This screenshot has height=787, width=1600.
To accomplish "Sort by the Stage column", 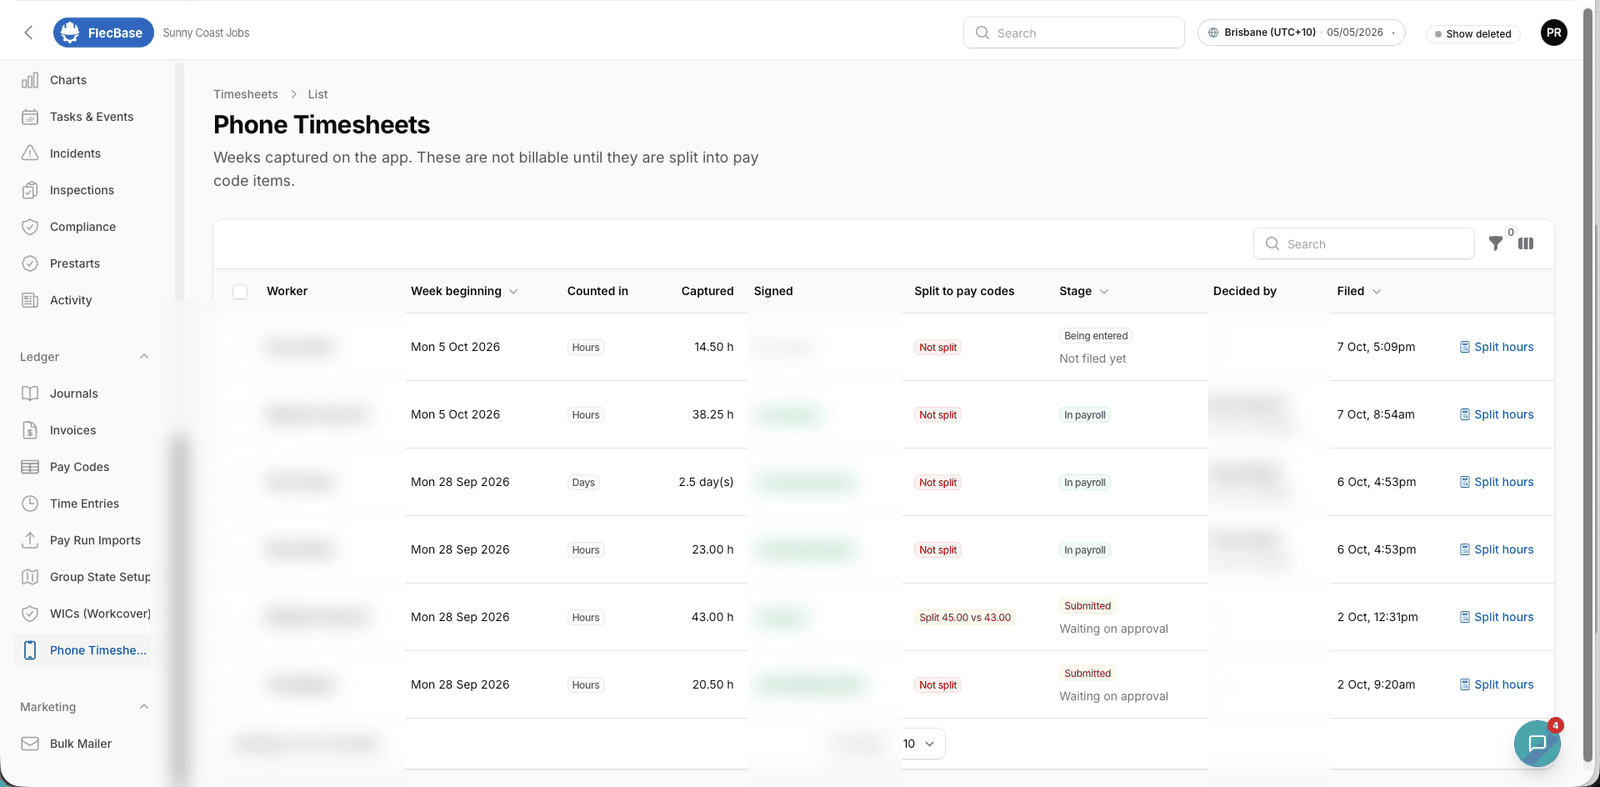I will click(1084, 291).
